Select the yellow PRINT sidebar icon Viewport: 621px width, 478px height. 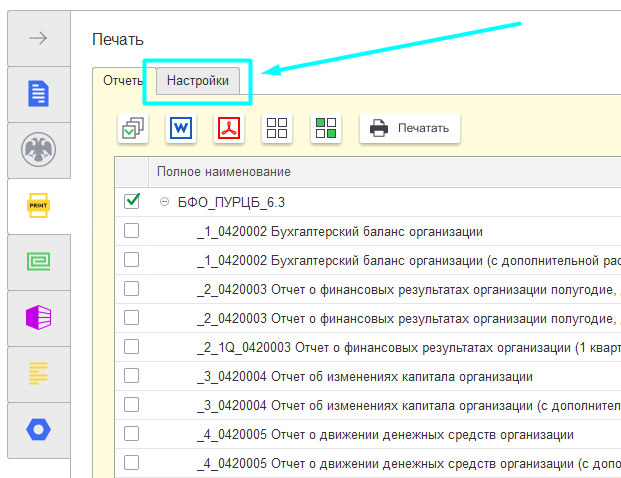[38, 206]
